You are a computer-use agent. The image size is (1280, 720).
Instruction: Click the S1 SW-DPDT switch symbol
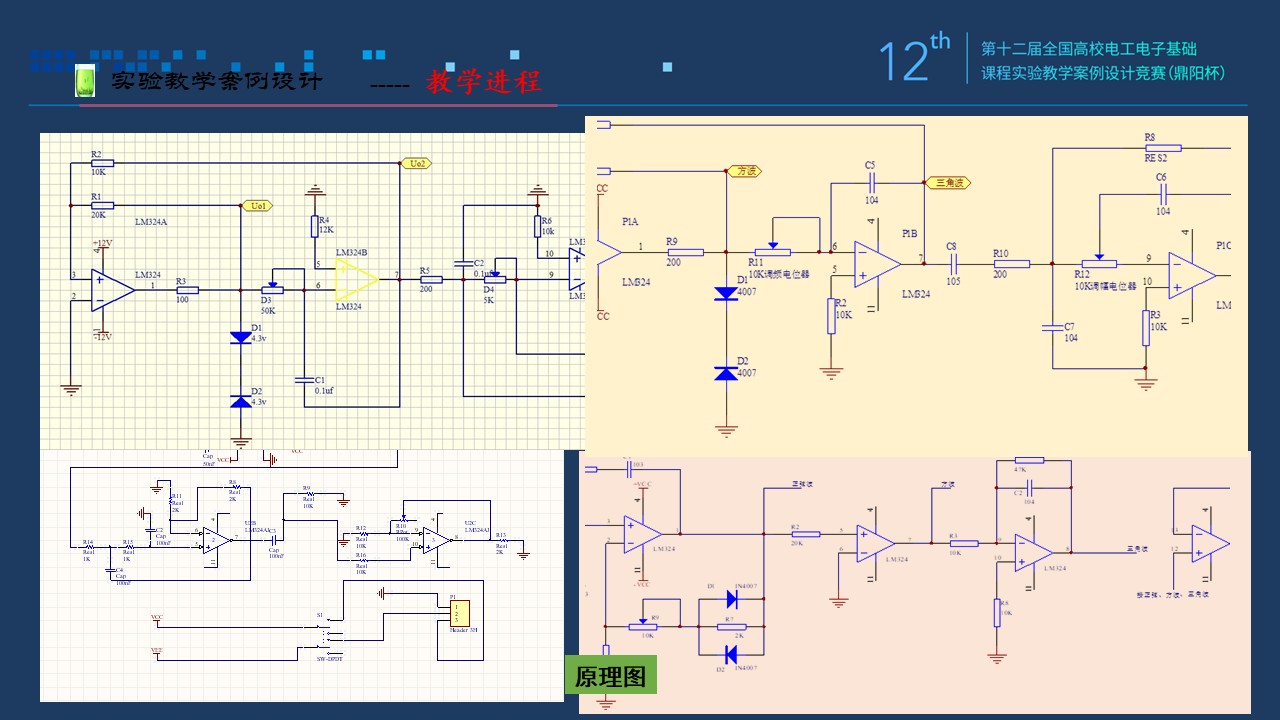tap(327, 636)
